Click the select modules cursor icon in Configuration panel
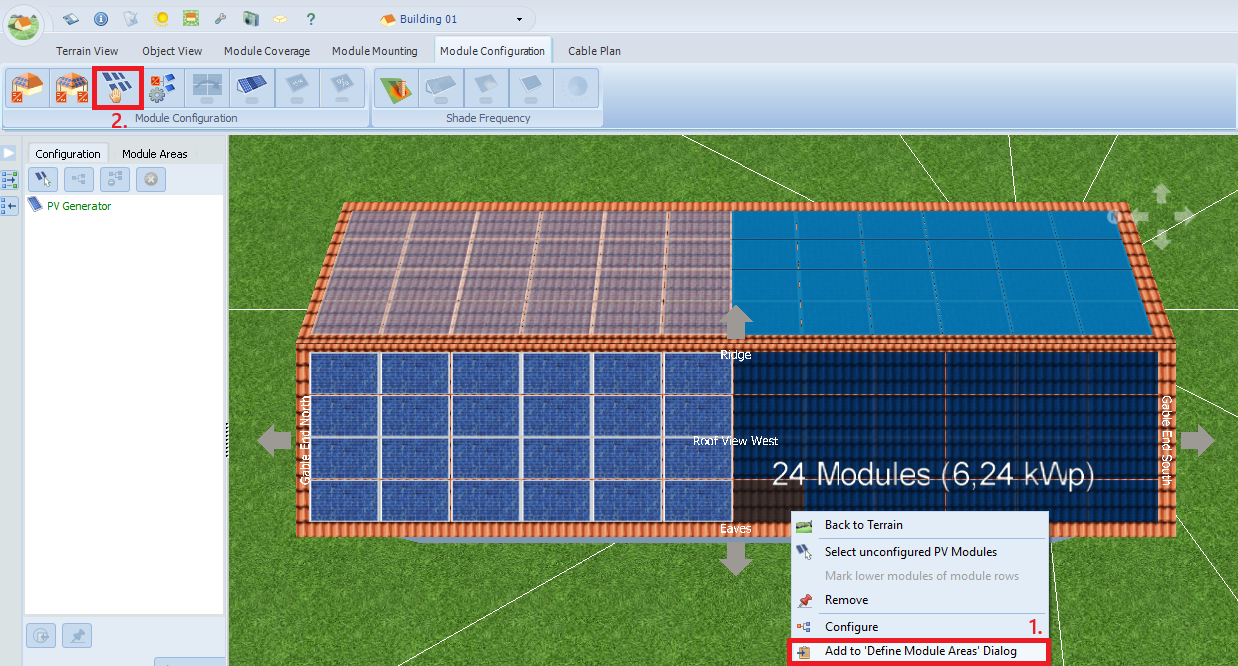 (43, 180)
